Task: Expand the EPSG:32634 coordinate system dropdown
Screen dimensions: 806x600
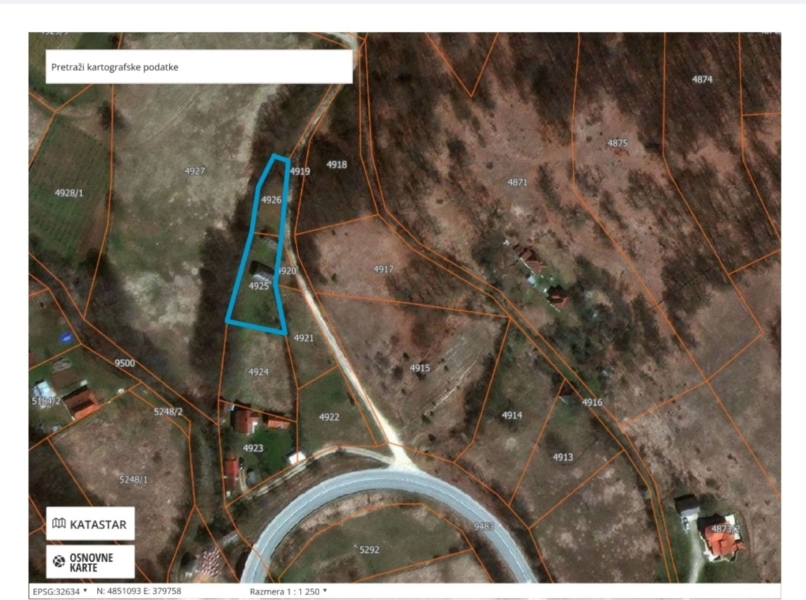Action: (60, 591)
